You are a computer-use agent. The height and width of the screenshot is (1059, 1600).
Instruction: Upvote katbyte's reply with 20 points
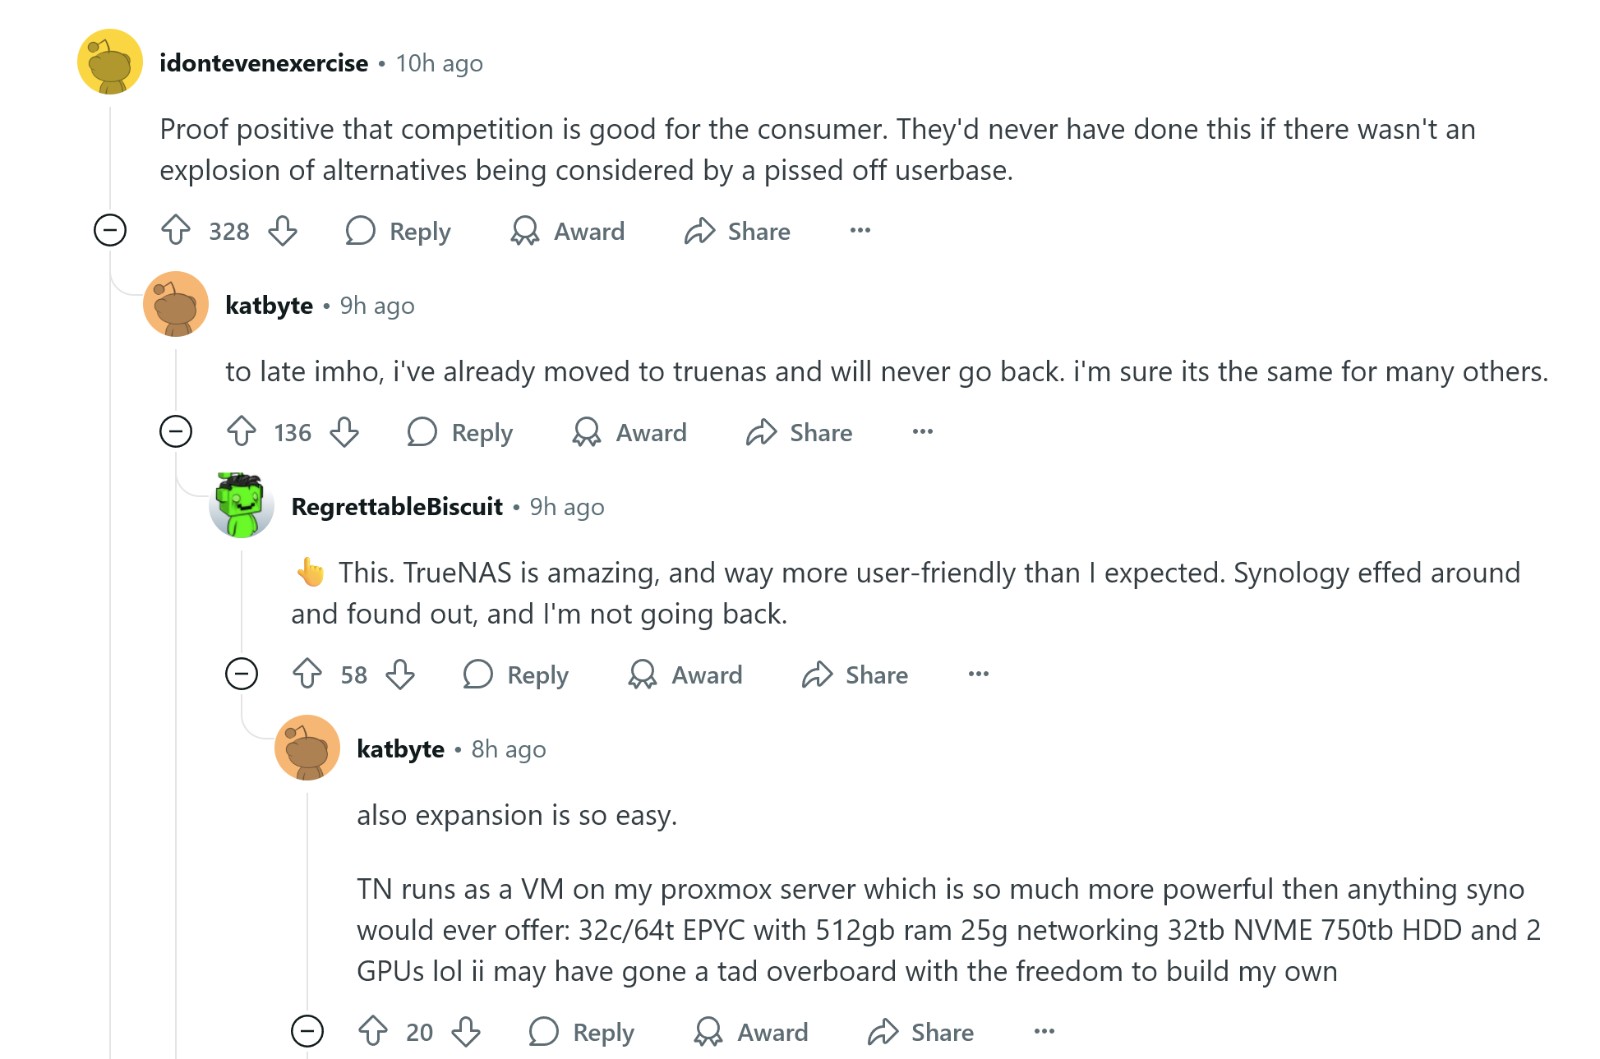coord(373,1031)
